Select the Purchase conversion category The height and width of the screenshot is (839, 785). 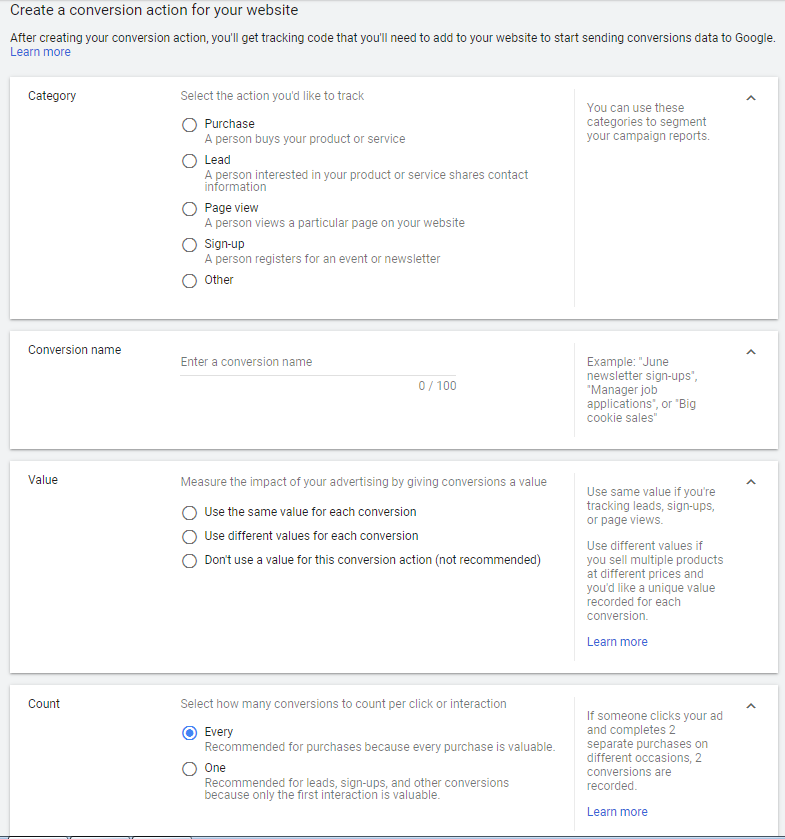point(189,124)
